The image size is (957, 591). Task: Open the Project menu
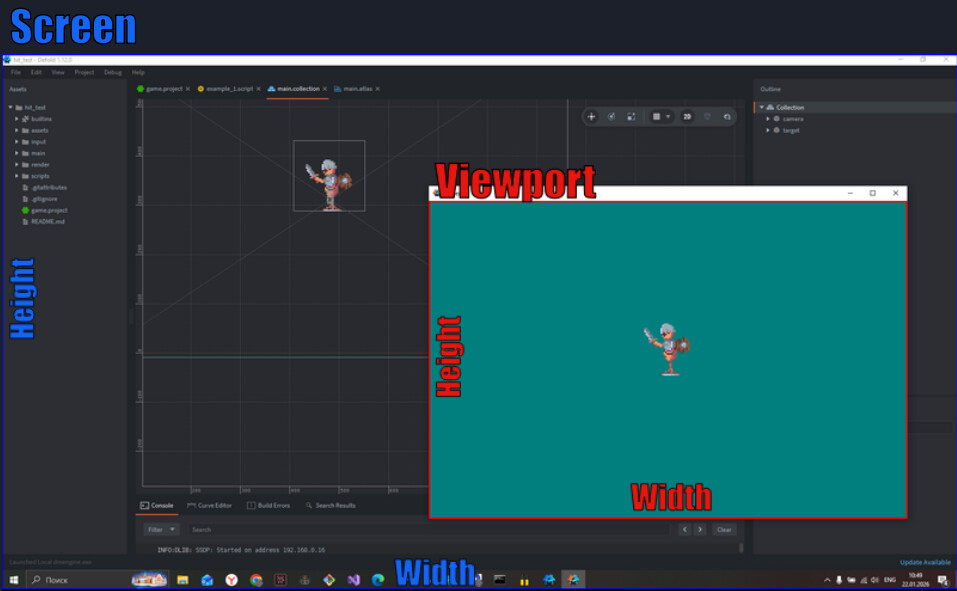(x=84, y=72)
